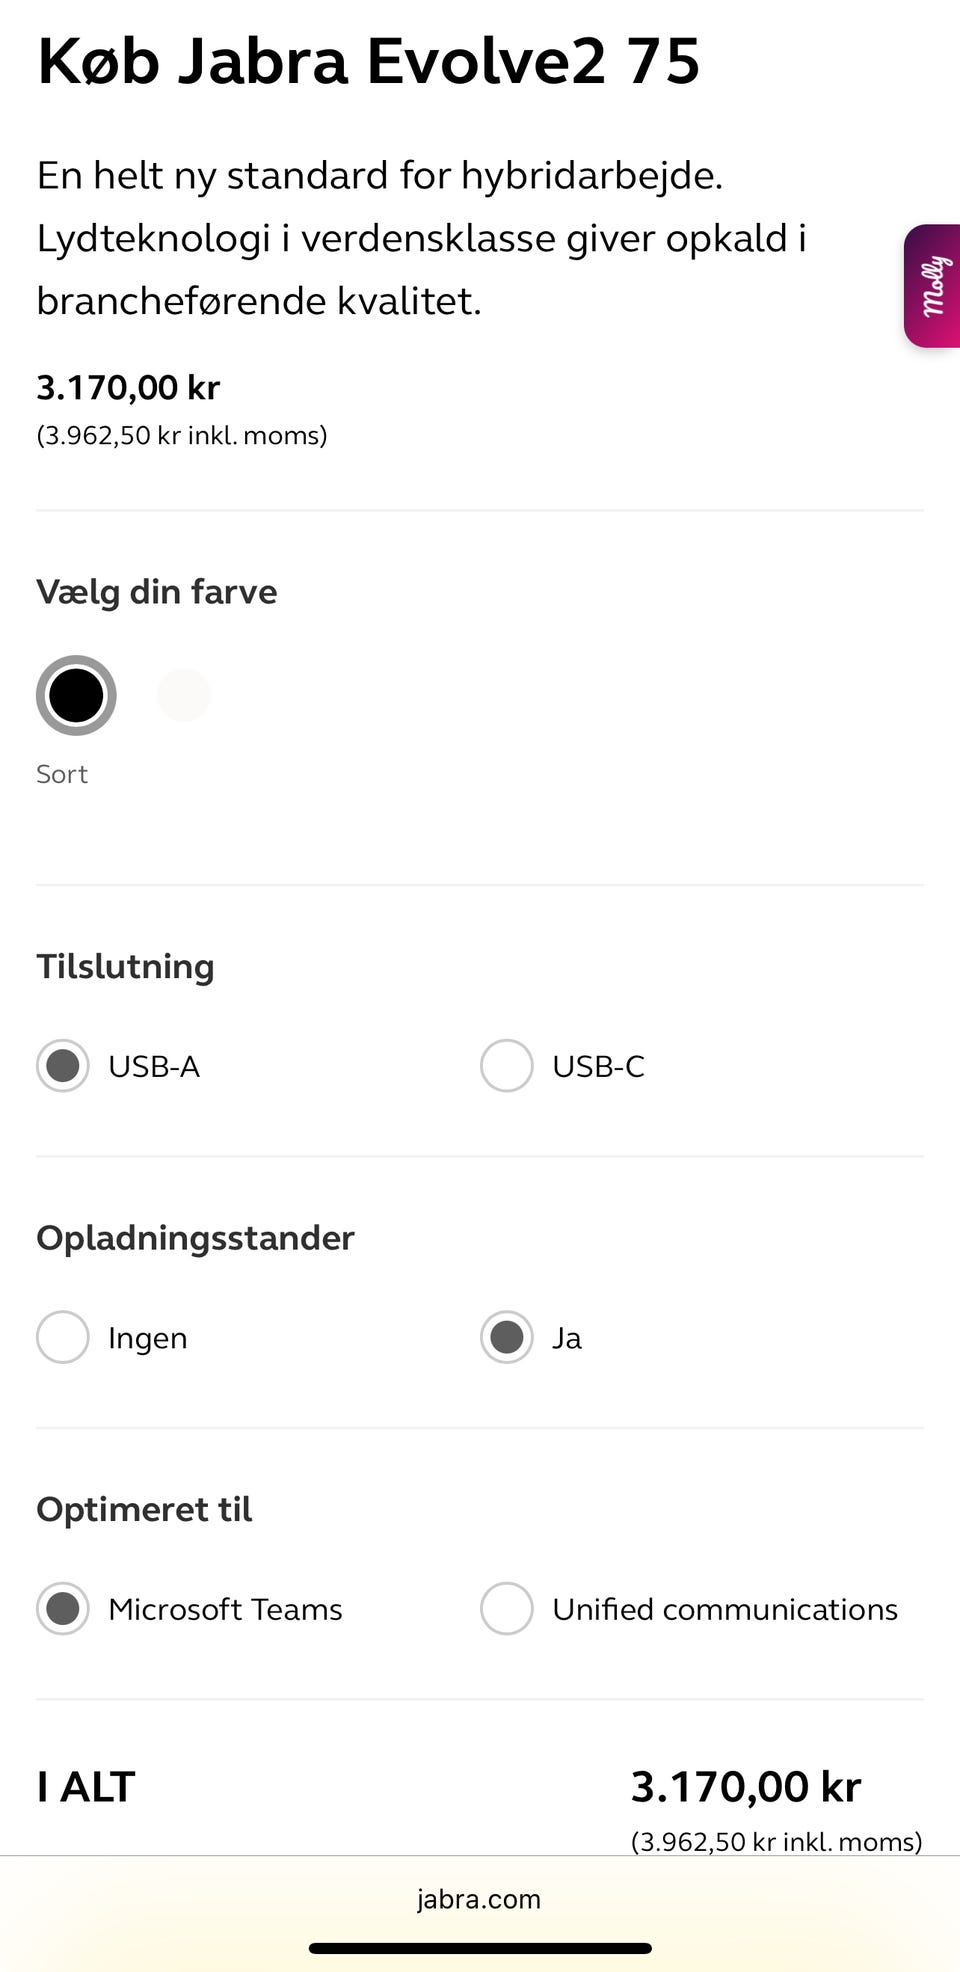Choose the white color swatch
This screenshot has width=960, height=1972.
[x=184, y=695]
